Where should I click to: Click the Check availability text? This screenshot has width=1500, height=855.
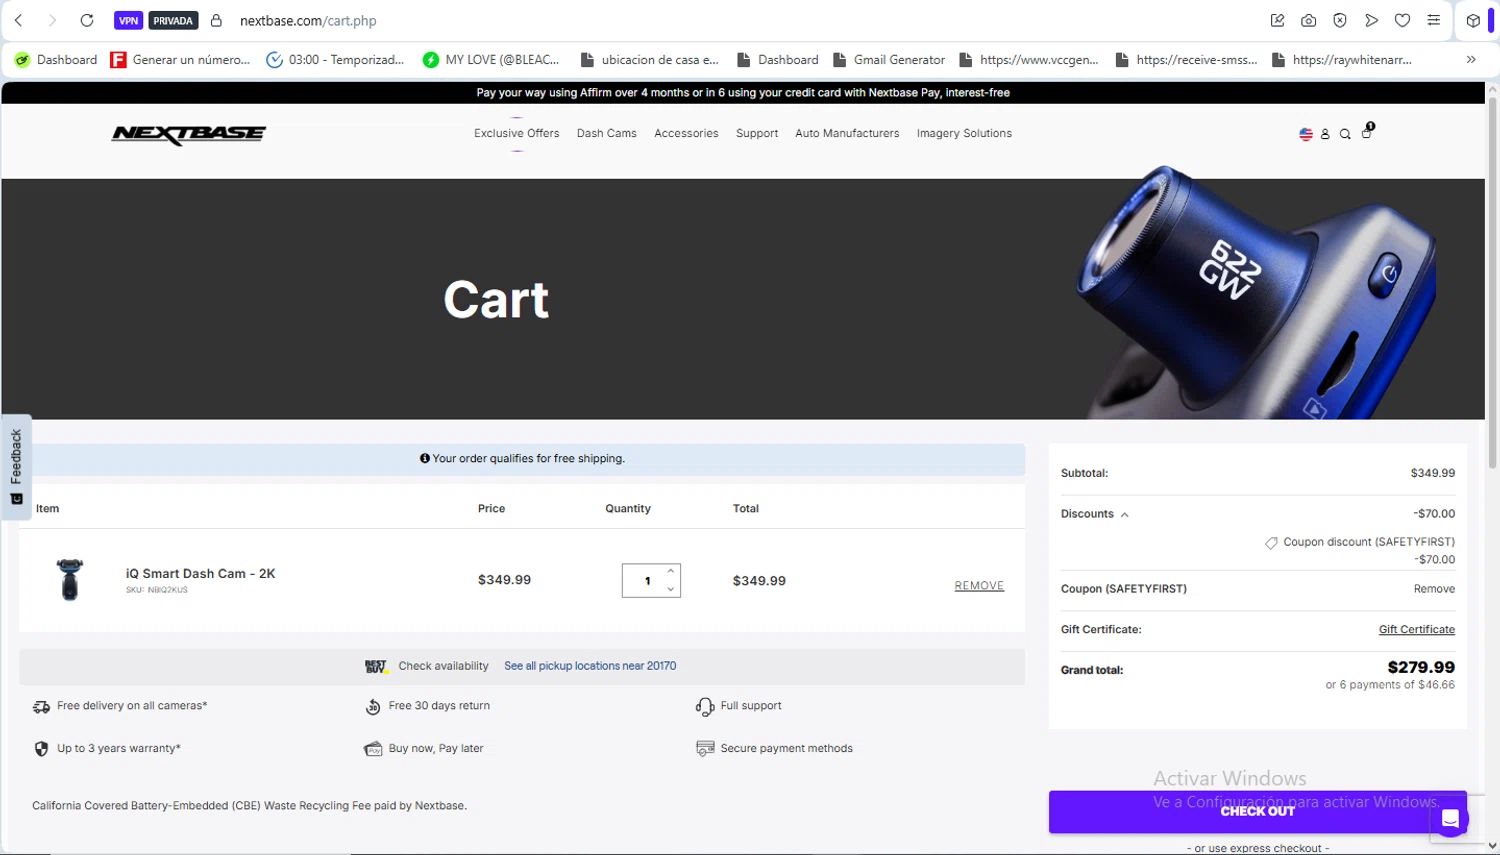click(443, 666)
